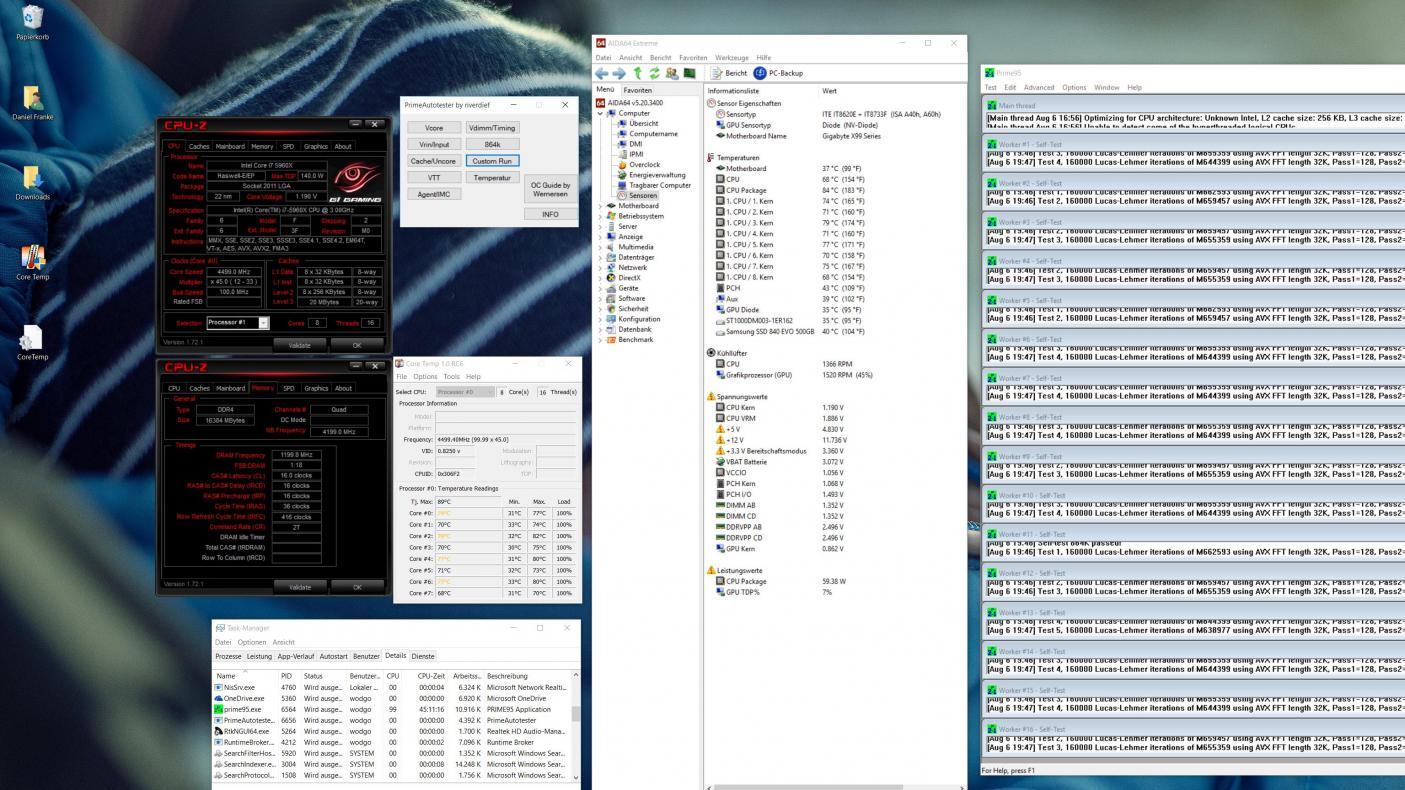Open Graphics tab in upper CPU-Z window
Image resolution: width=1405 pixels, height=790 pixels.
click(x=316, y=146)
